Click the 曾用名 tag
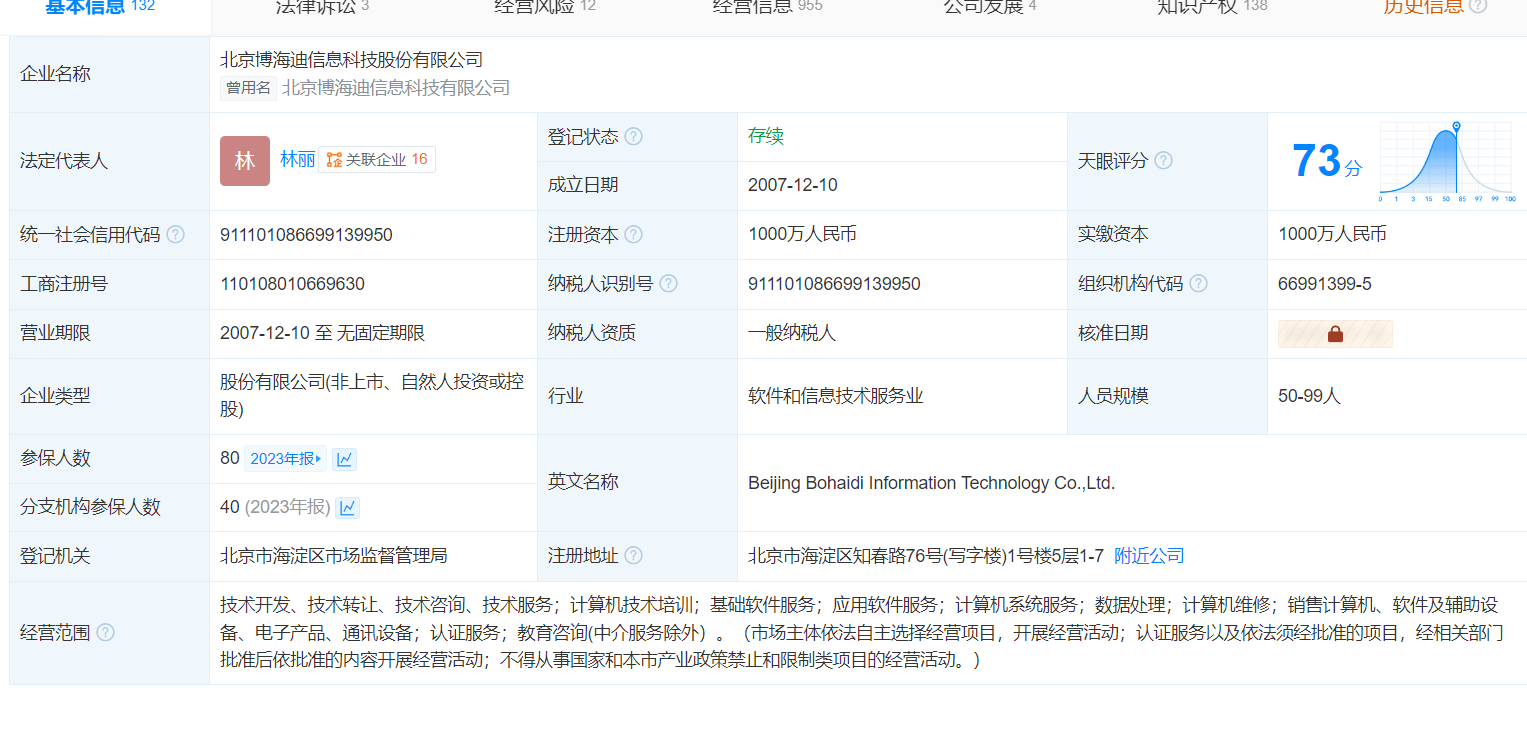 [x=248, y=88]
